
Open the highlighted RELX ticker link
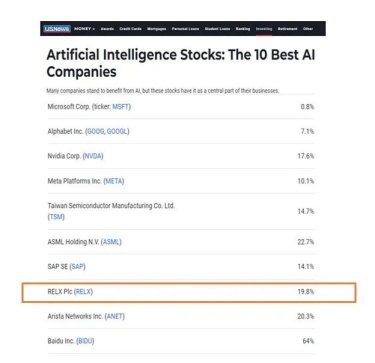coord(83,292)
